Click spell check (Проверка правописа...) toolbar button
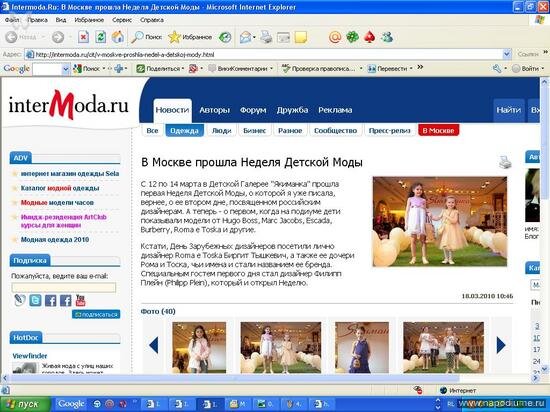This screenshot has height=412, width=550. (322, 69)
